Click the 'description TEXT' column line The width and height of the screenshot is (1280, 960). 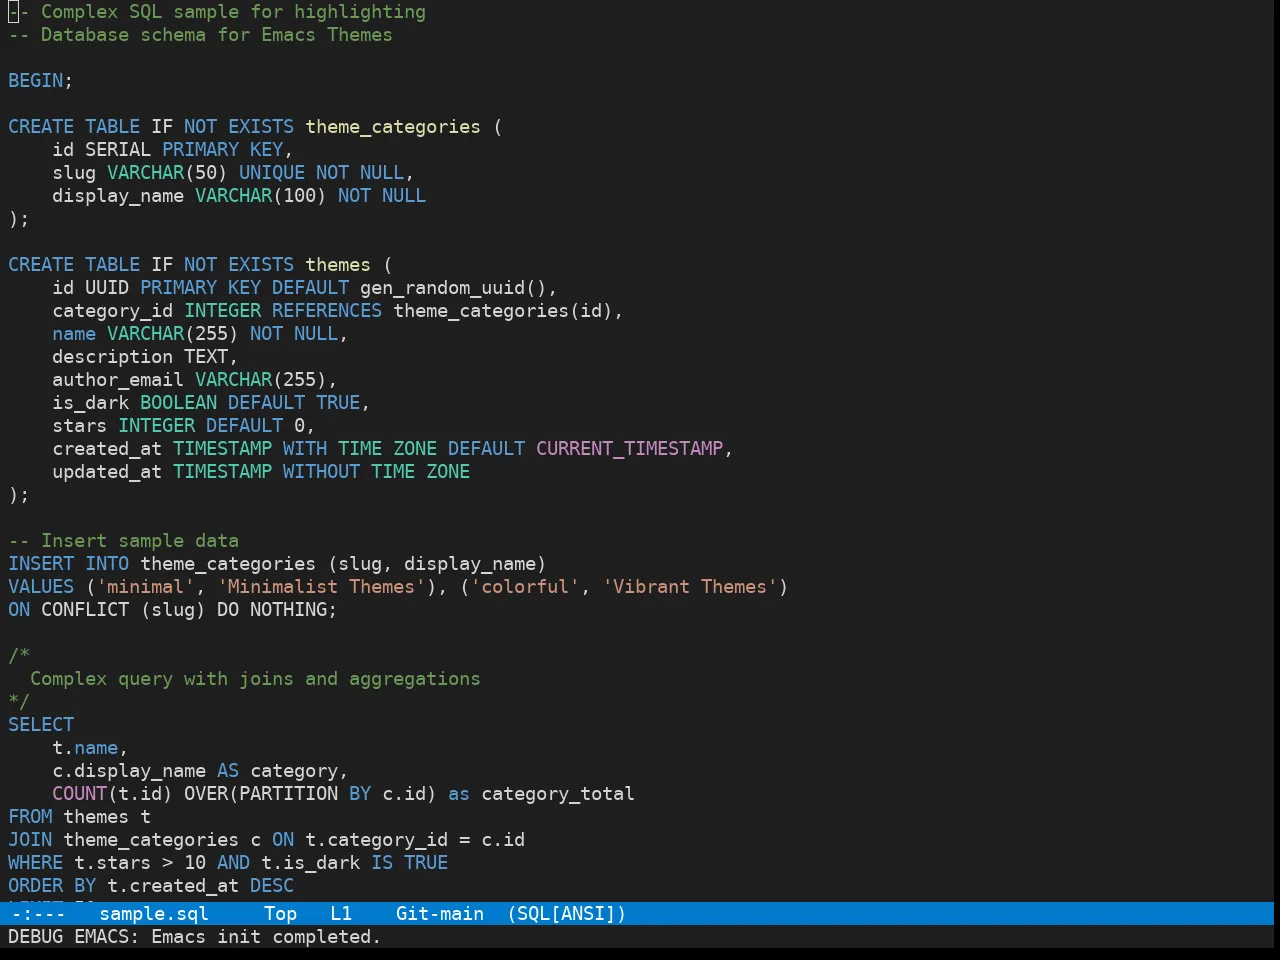[x=145, y=357]
